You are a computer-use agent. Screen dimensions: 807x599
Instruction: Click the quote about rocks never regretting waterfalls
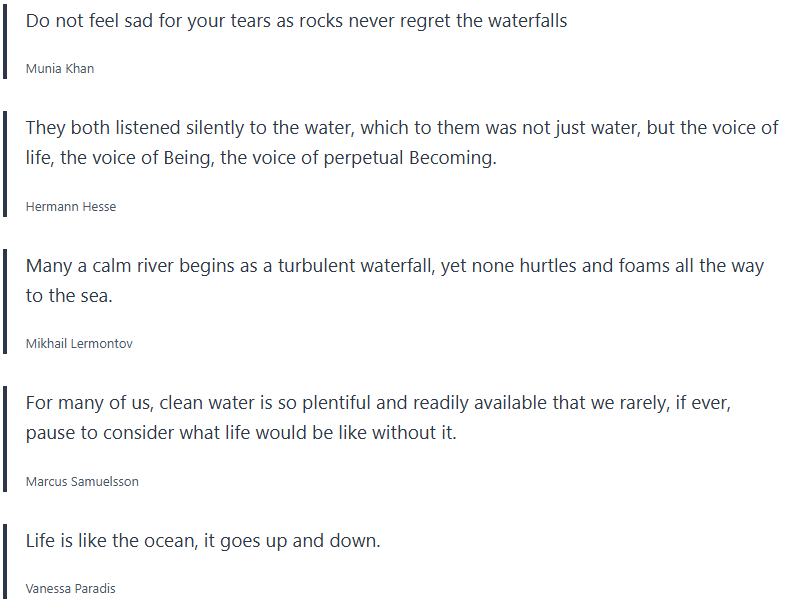coord(296,21)
